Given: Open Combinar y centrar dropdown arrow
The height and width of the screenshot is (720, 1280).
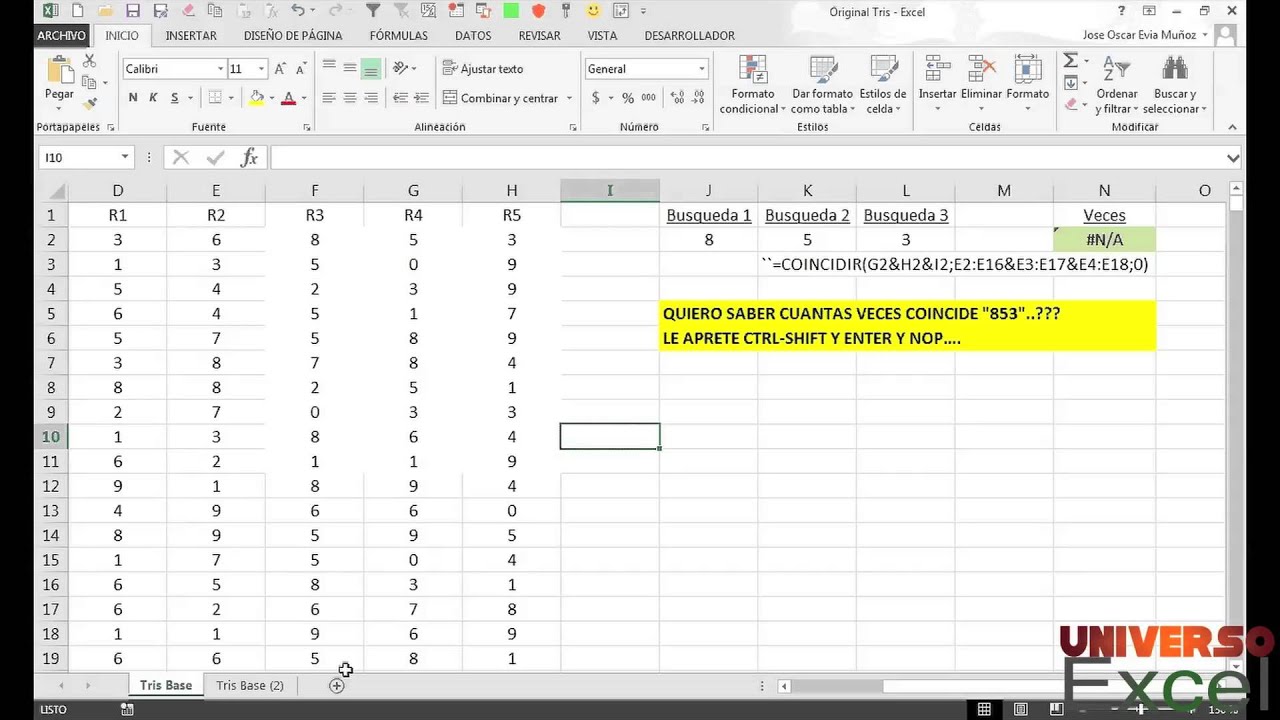Looking at the screenshot, I should 570,98.
